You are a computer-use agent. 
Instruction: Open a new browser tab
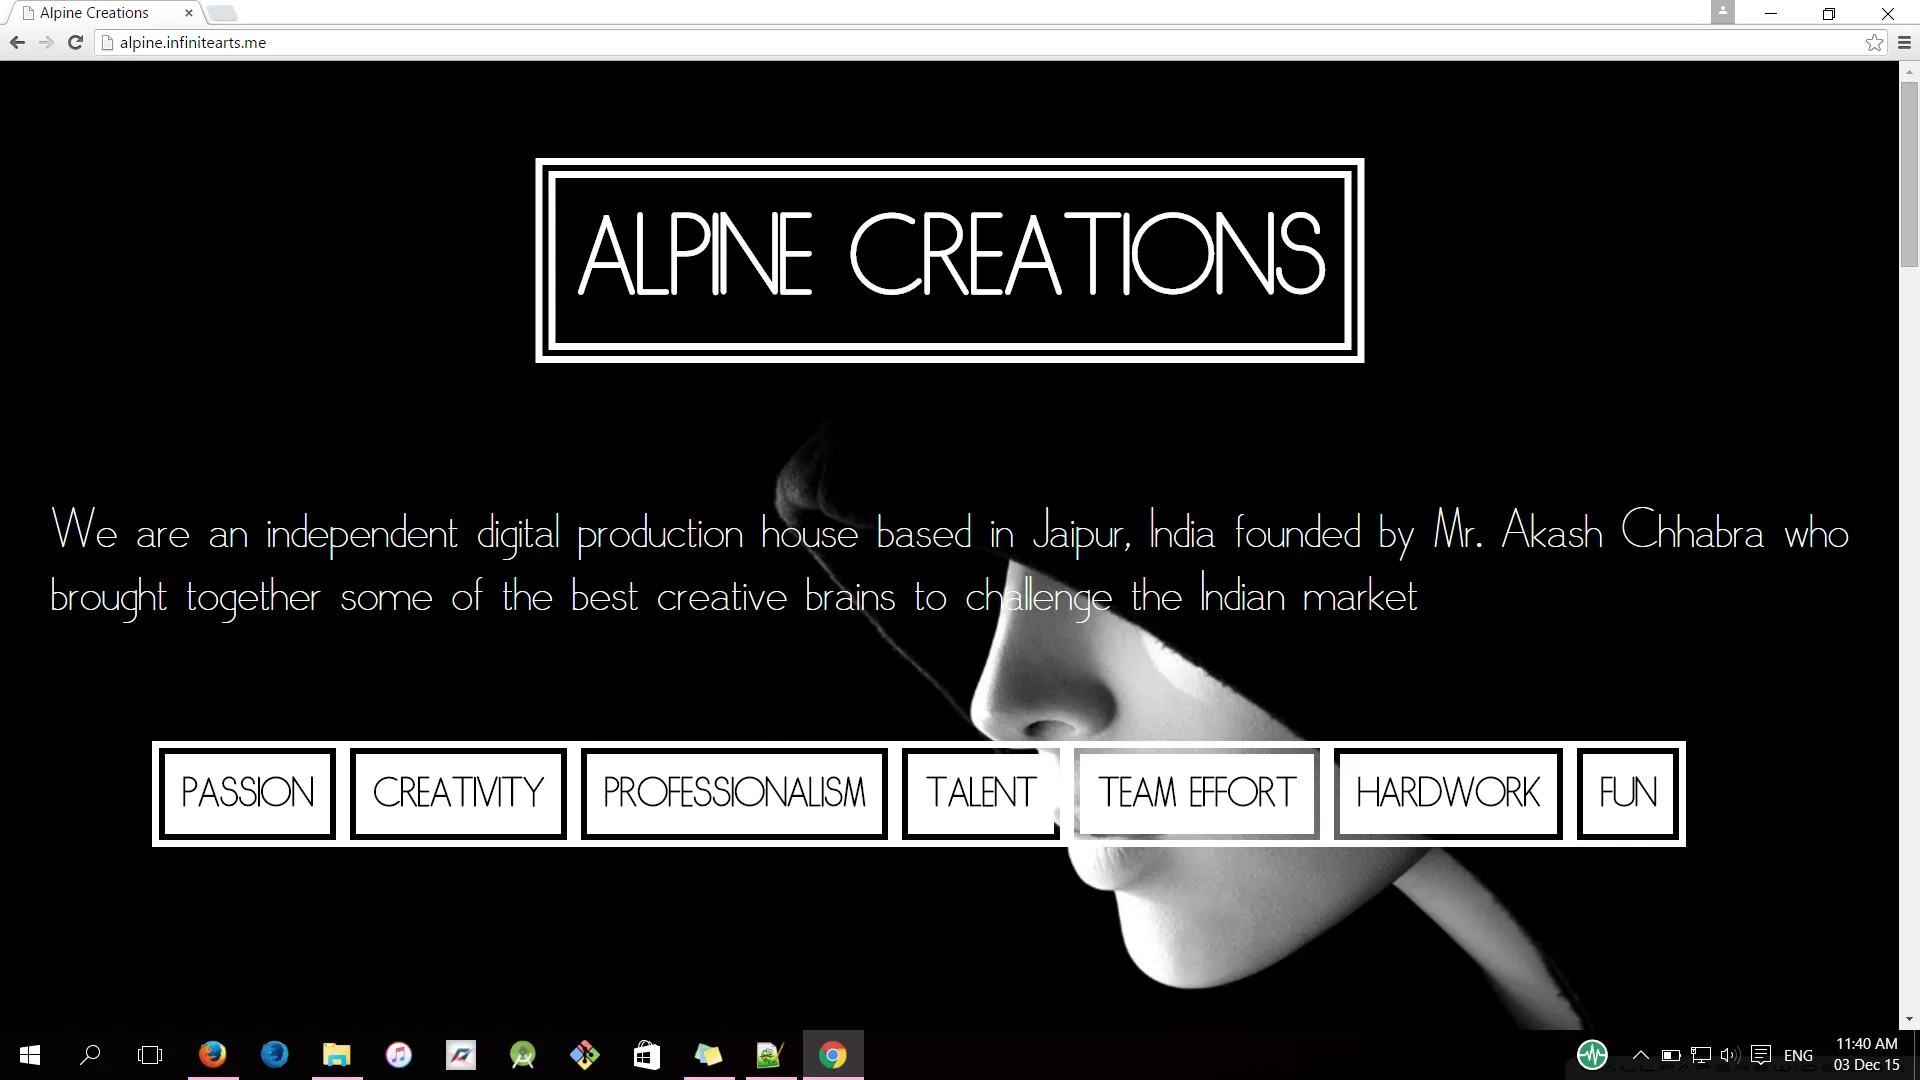(x=222, y=13)
